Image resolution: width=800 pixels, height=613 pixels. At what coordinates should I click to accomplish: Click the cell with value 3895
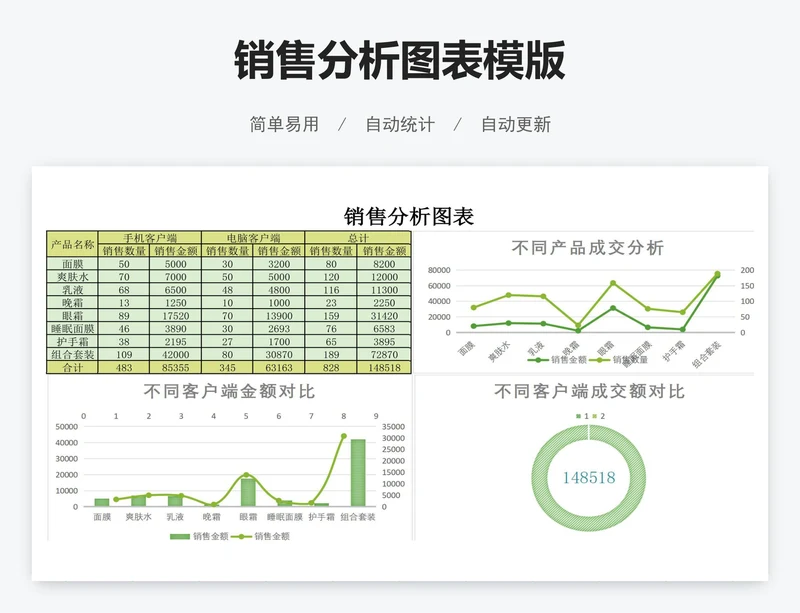point(384,341)
